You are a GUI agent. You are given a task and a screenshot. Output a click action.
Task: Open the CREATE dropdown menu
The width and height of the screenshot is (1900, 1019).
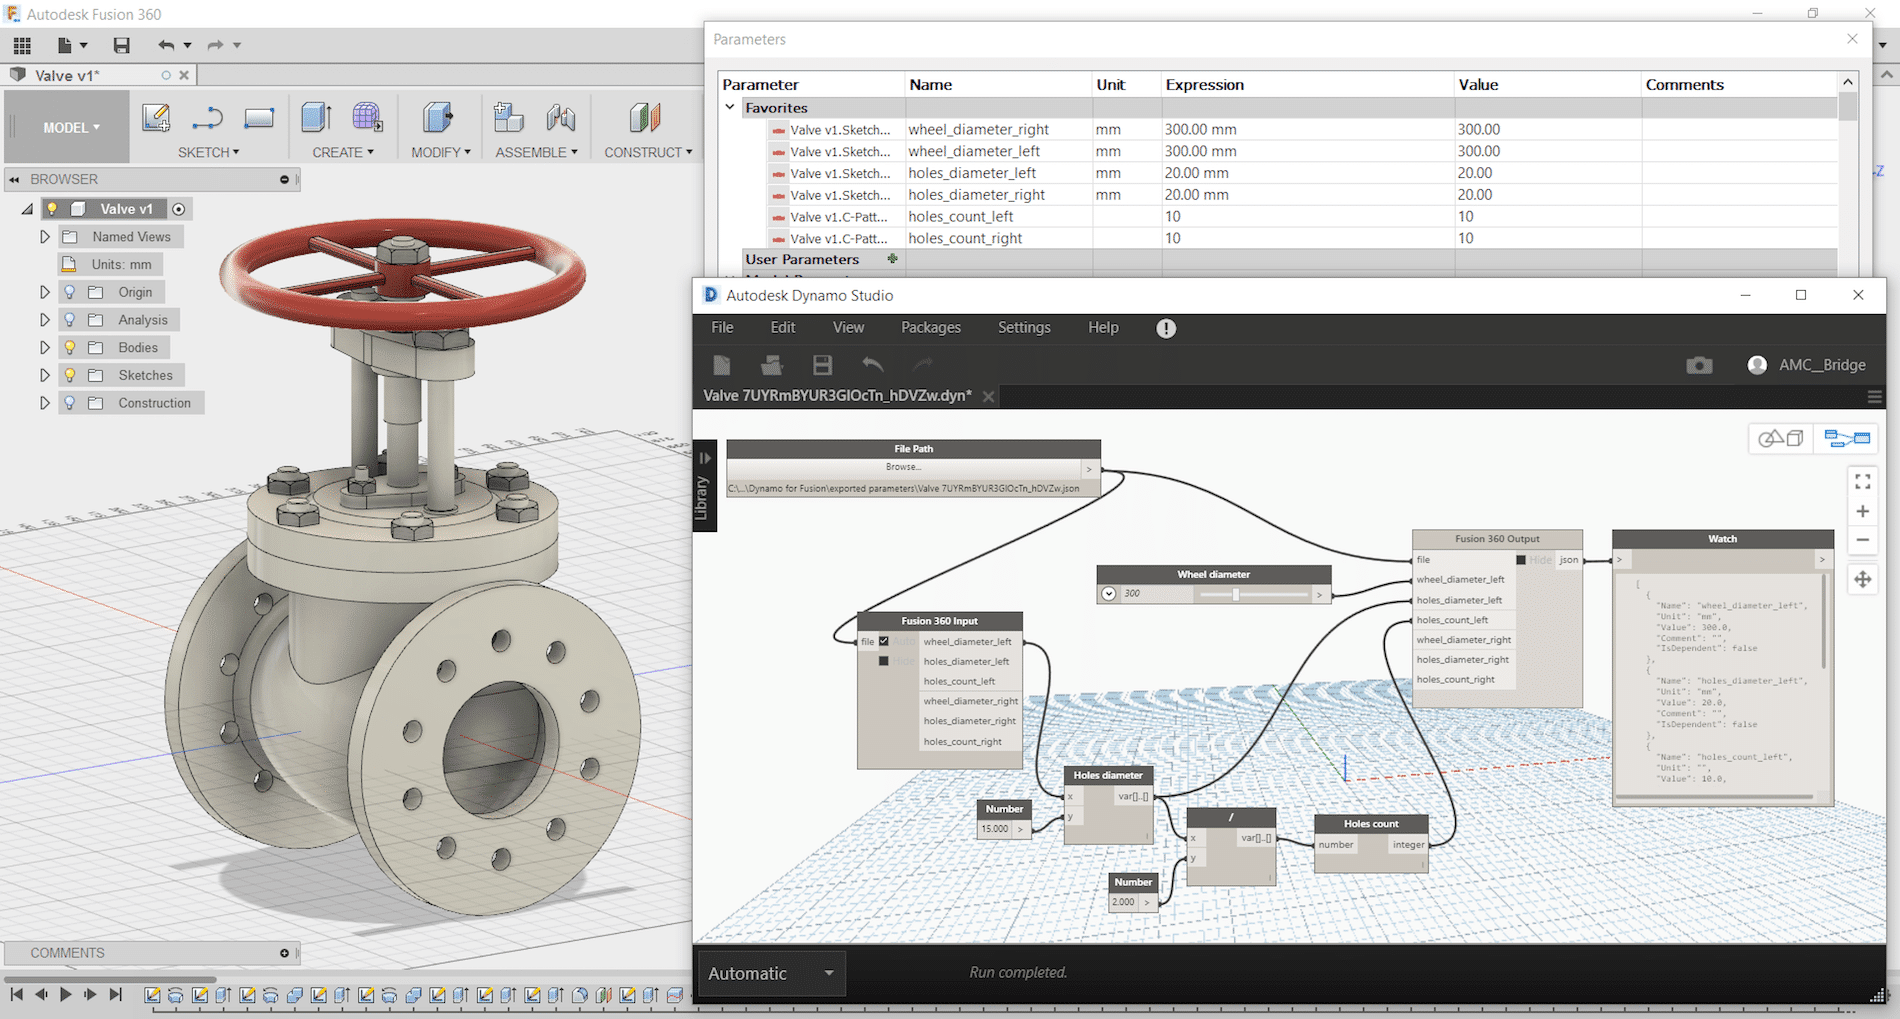coord(343,152)
